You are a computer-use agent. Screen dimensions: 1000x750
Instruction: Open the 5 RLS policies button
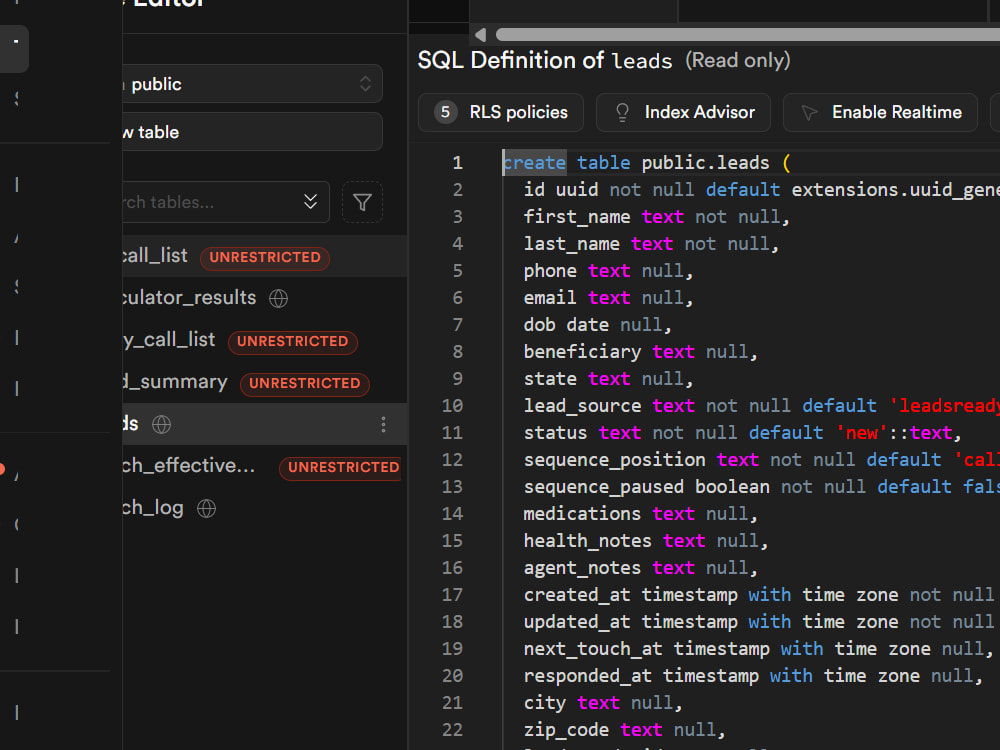(501, 113)
